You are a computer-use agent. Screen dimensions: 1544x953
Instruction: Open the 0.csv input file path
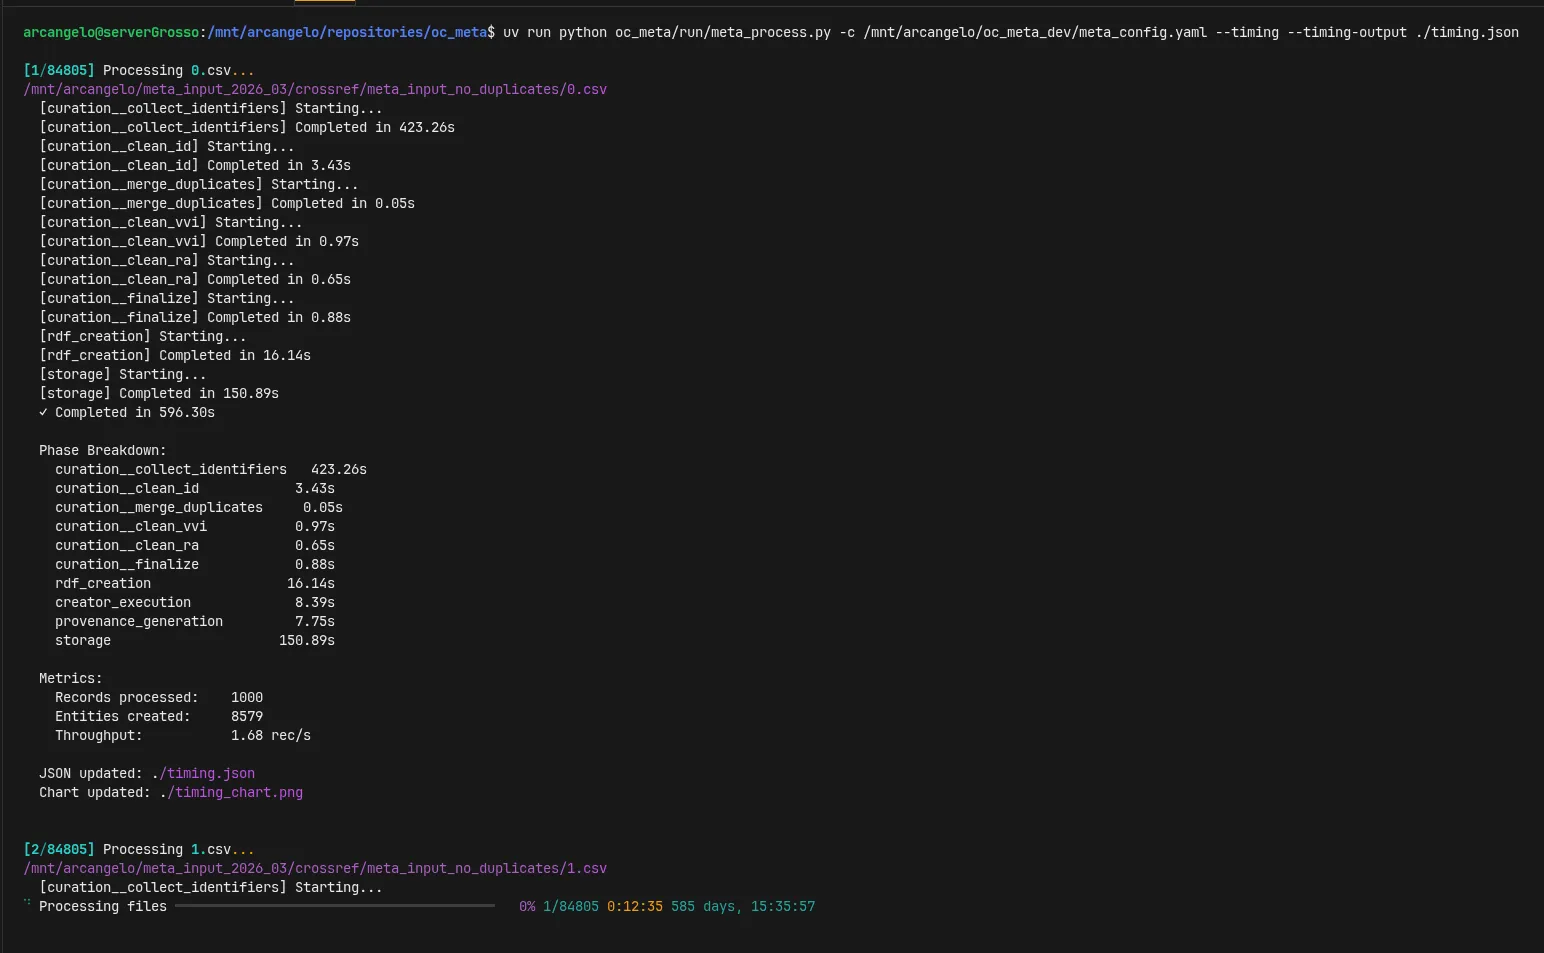click(315, 89)
